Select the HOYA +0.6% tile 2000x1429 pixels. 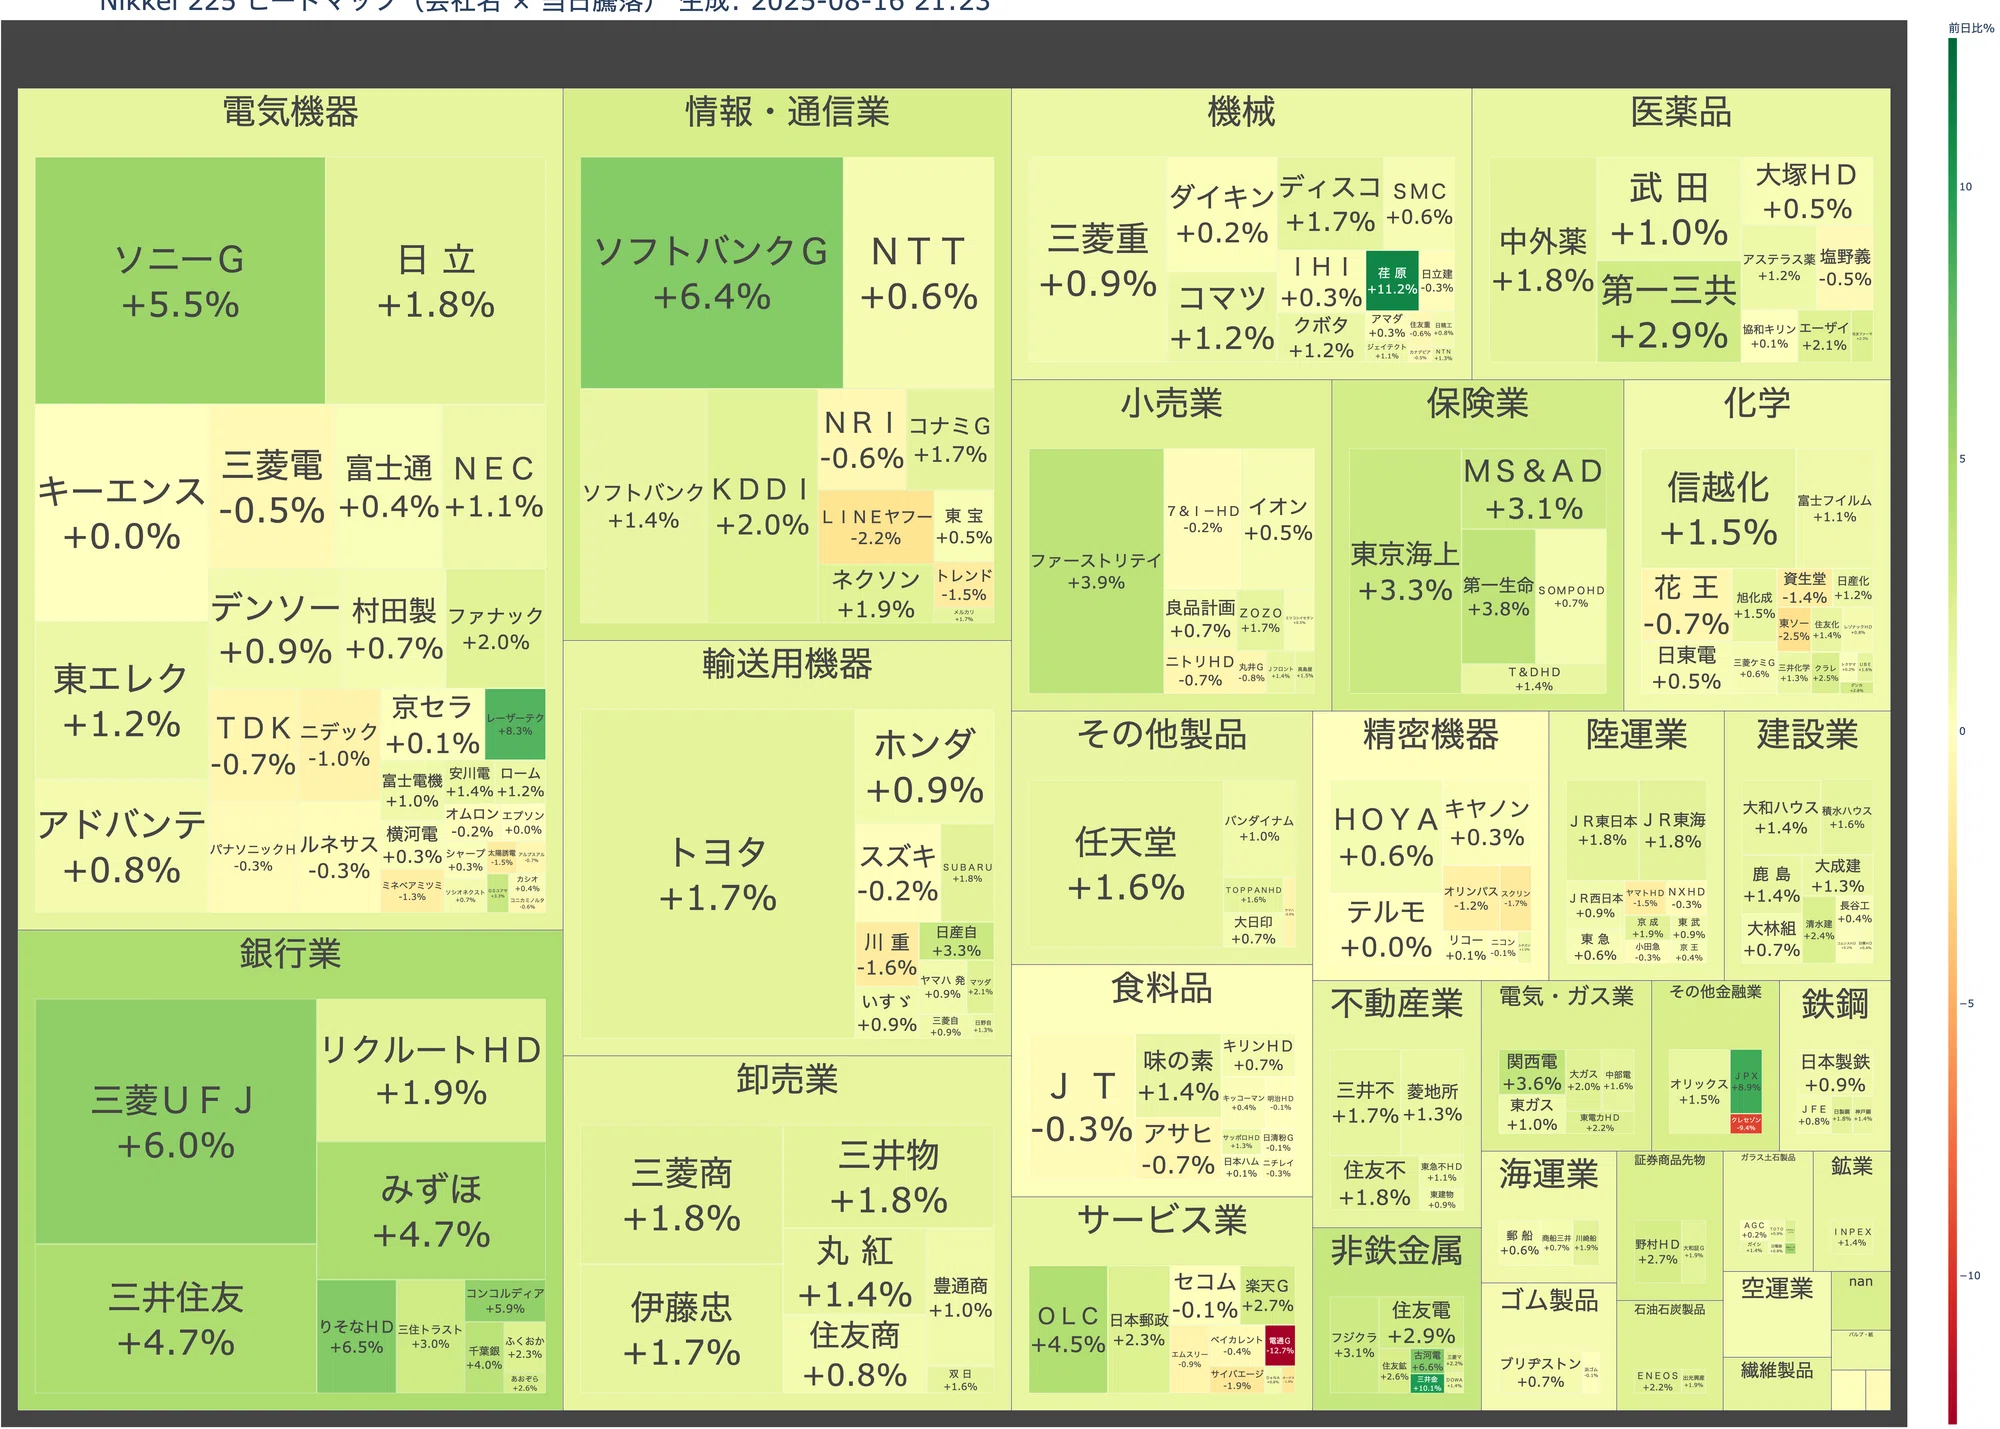tap(1386, 836)
